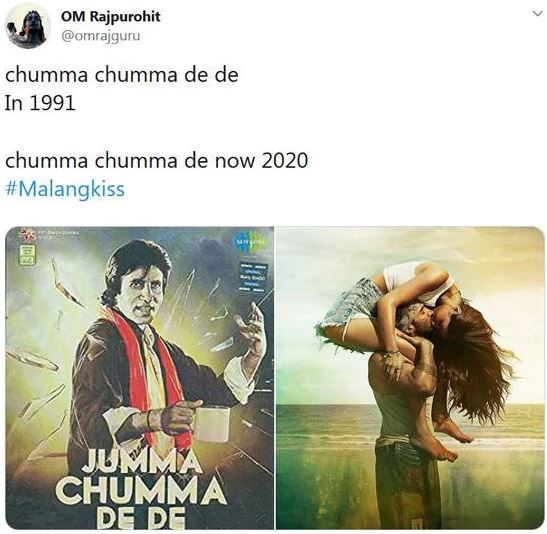The width and height of the screenshot is (547, 534).
Task: Click the blue label block on the poster
Action: 253,278
